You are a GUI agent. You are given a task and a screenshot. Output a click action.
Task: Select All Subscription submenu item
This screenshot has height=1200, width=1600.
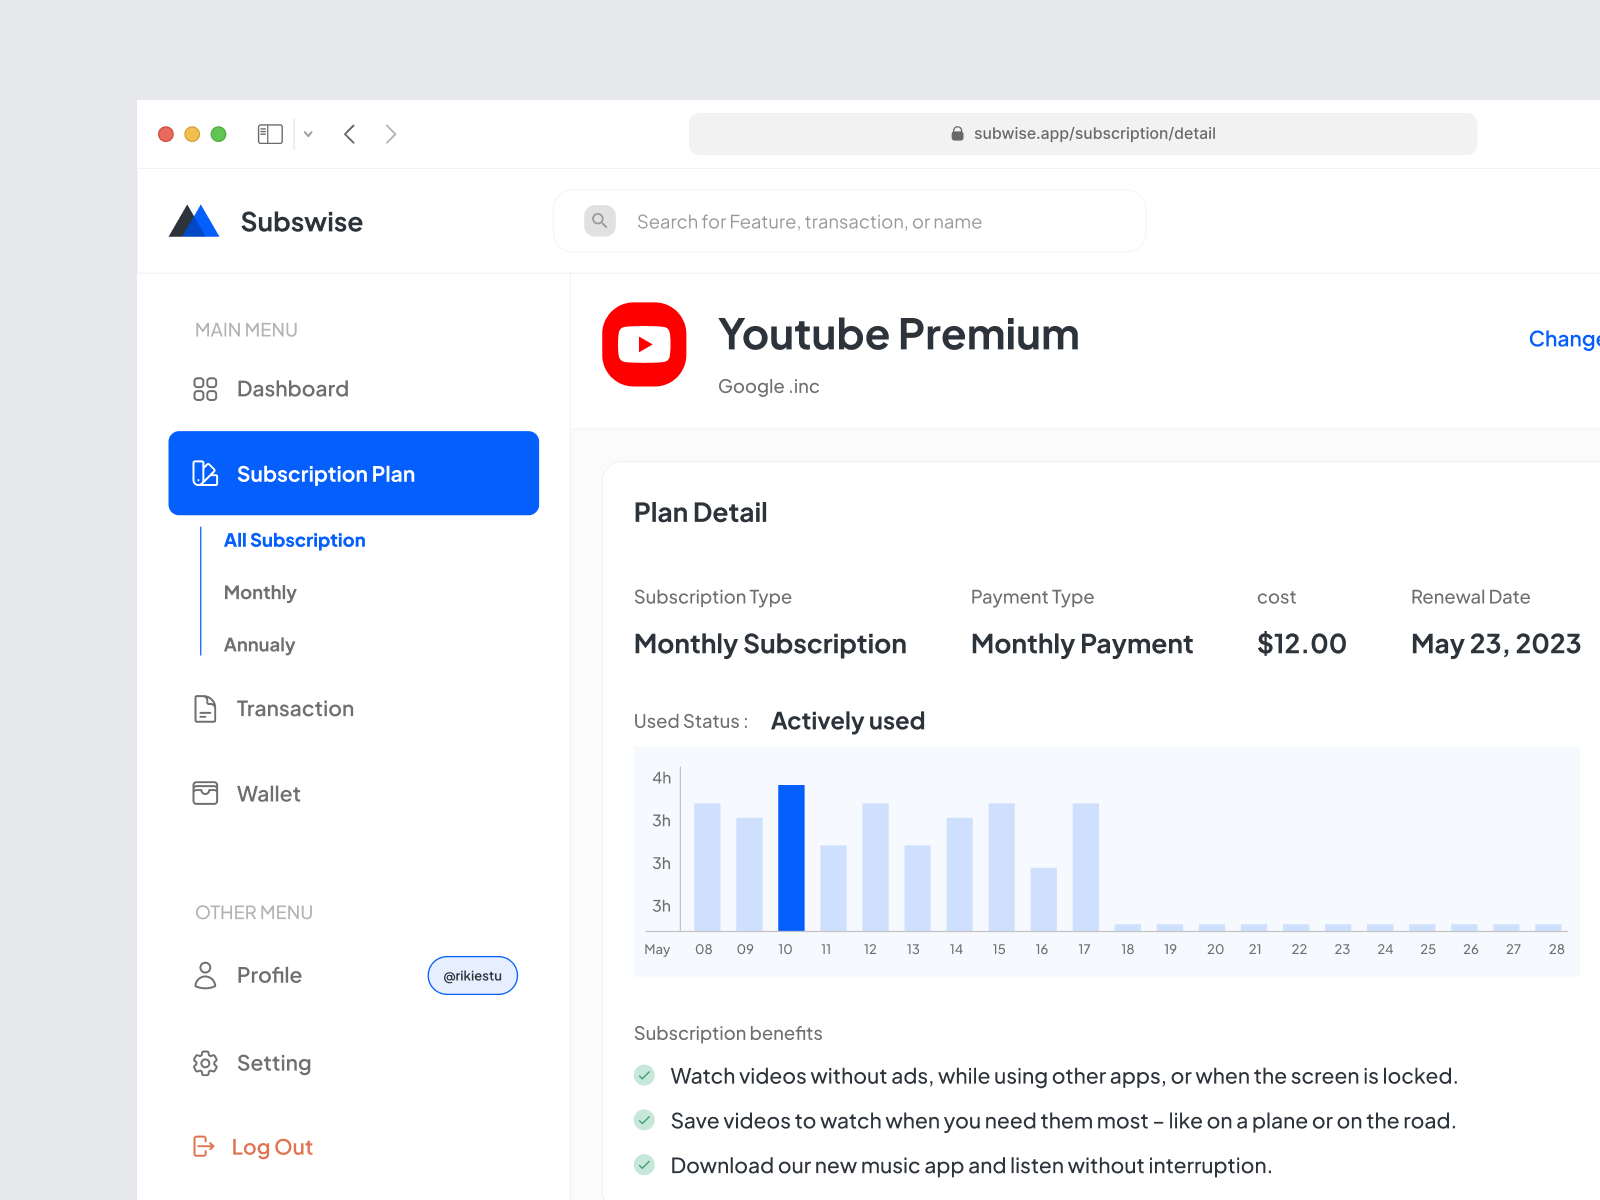295,540
